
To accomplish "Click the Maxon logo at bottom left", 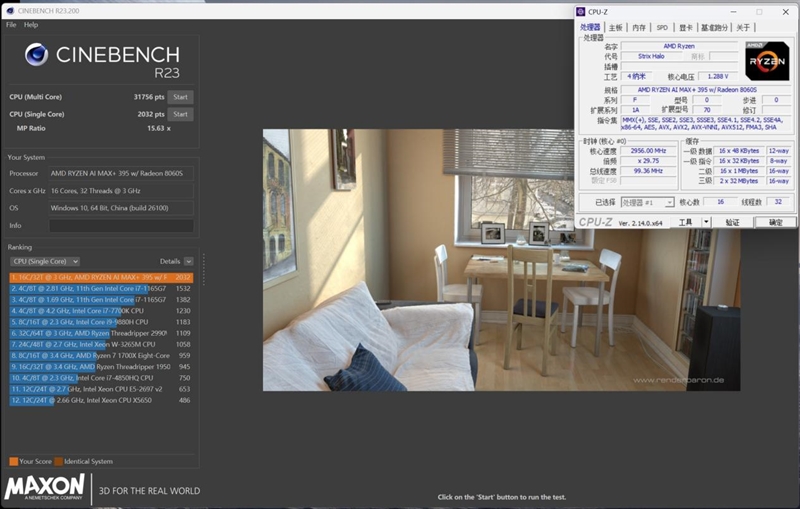I will pyautogui.click(x=44, y=489).
